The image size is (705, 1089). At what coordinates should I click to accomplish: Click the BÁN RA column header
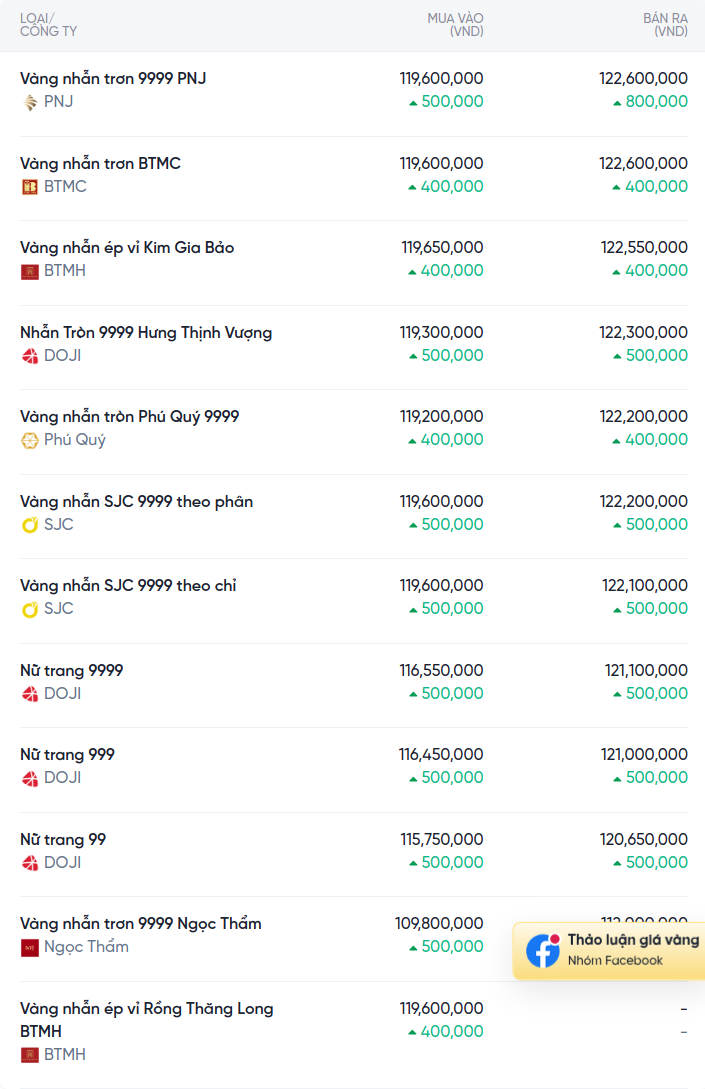tap(665, 25)
